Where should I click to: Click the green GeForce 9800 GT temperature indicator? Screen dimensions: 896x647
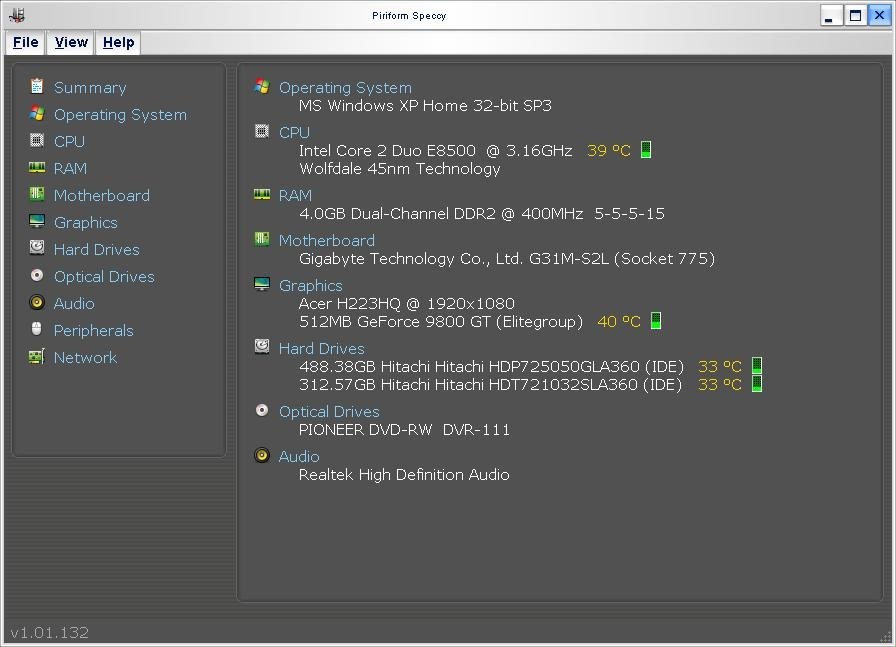[656, 321]
